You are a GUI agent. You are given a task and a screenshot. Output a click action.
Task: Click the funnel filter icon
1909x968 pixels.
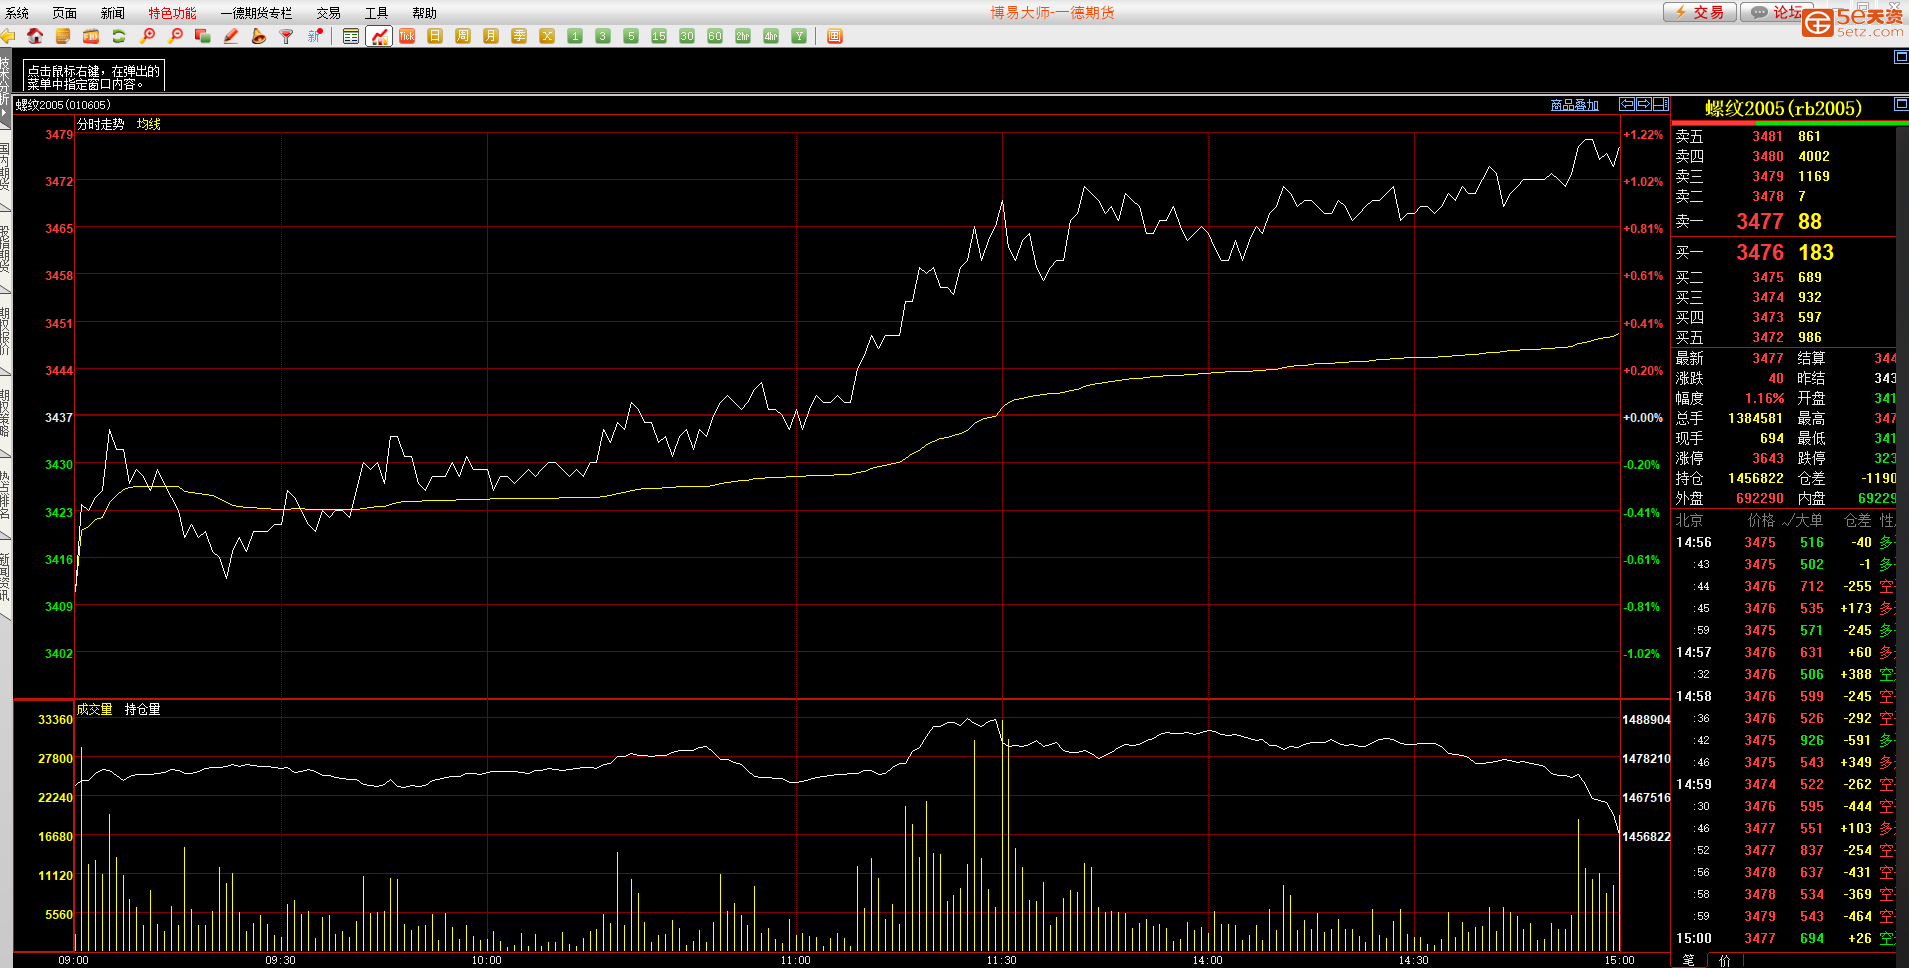287,36
